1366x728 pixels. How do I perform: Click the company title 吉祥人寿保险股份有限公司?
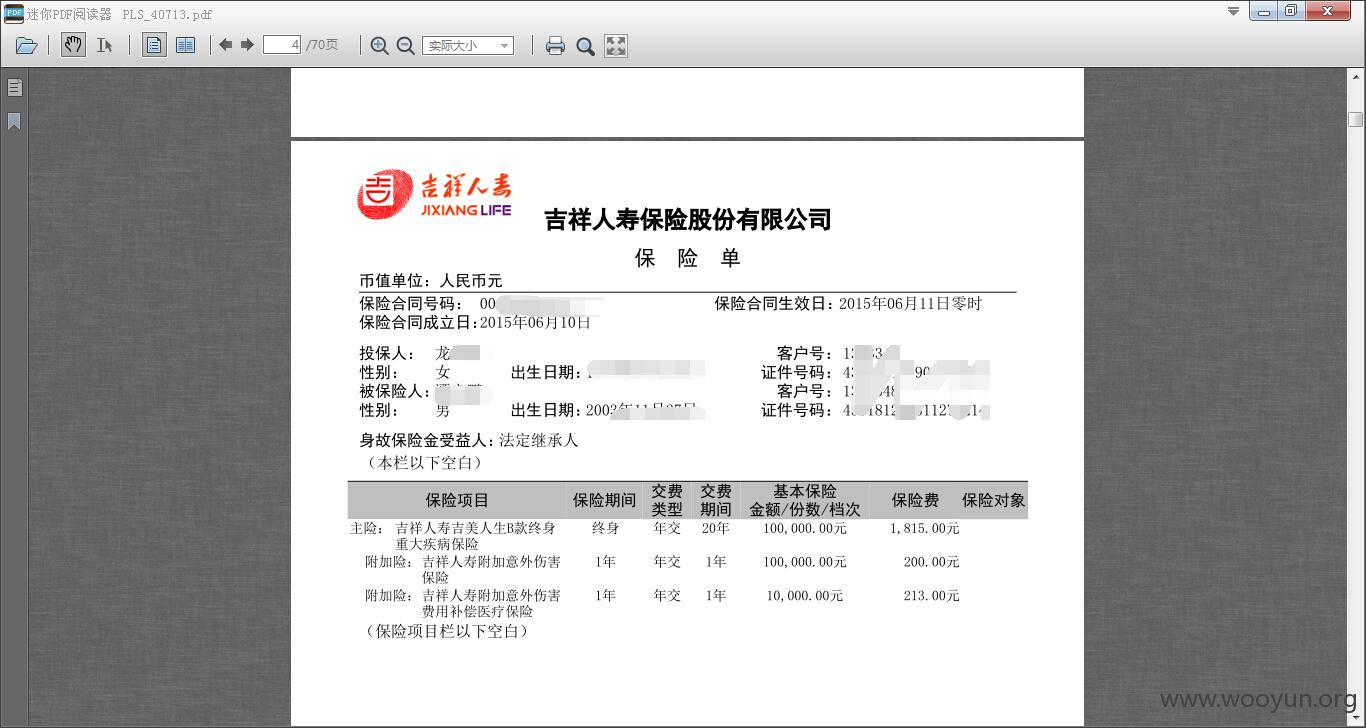tap(688, 219)
